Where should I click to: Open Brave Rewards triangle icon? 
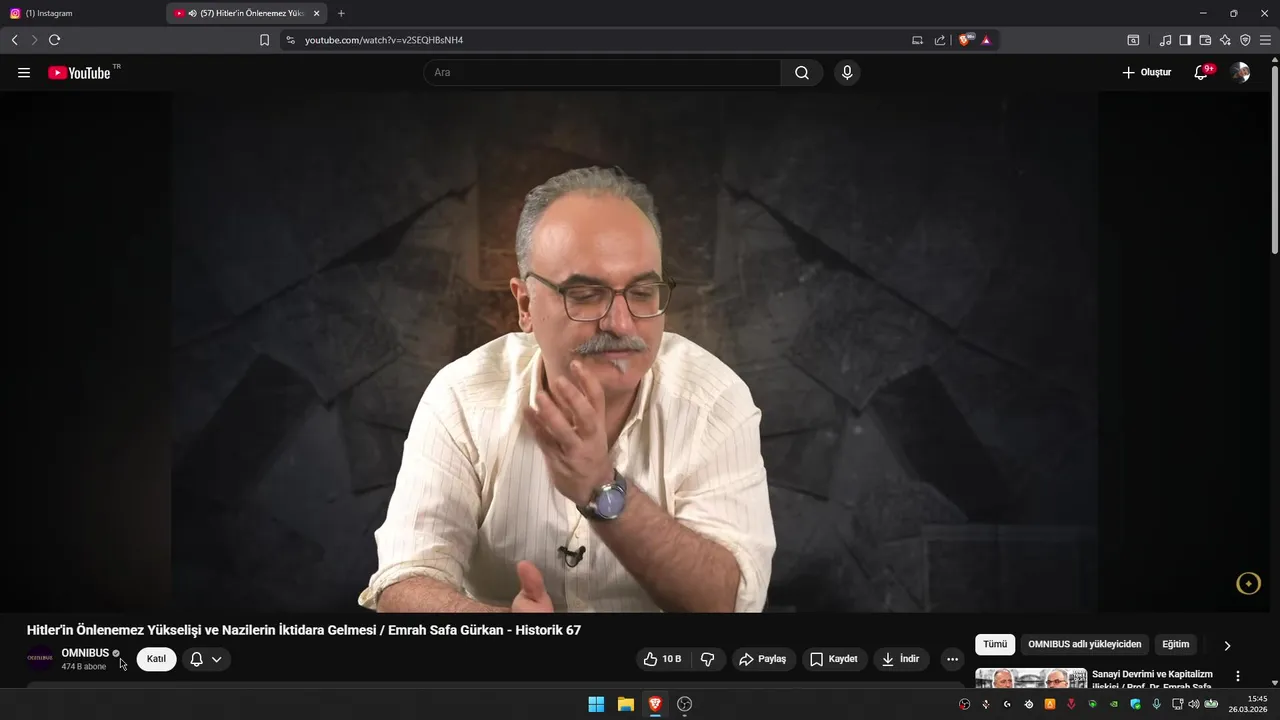tap(986, 40)
